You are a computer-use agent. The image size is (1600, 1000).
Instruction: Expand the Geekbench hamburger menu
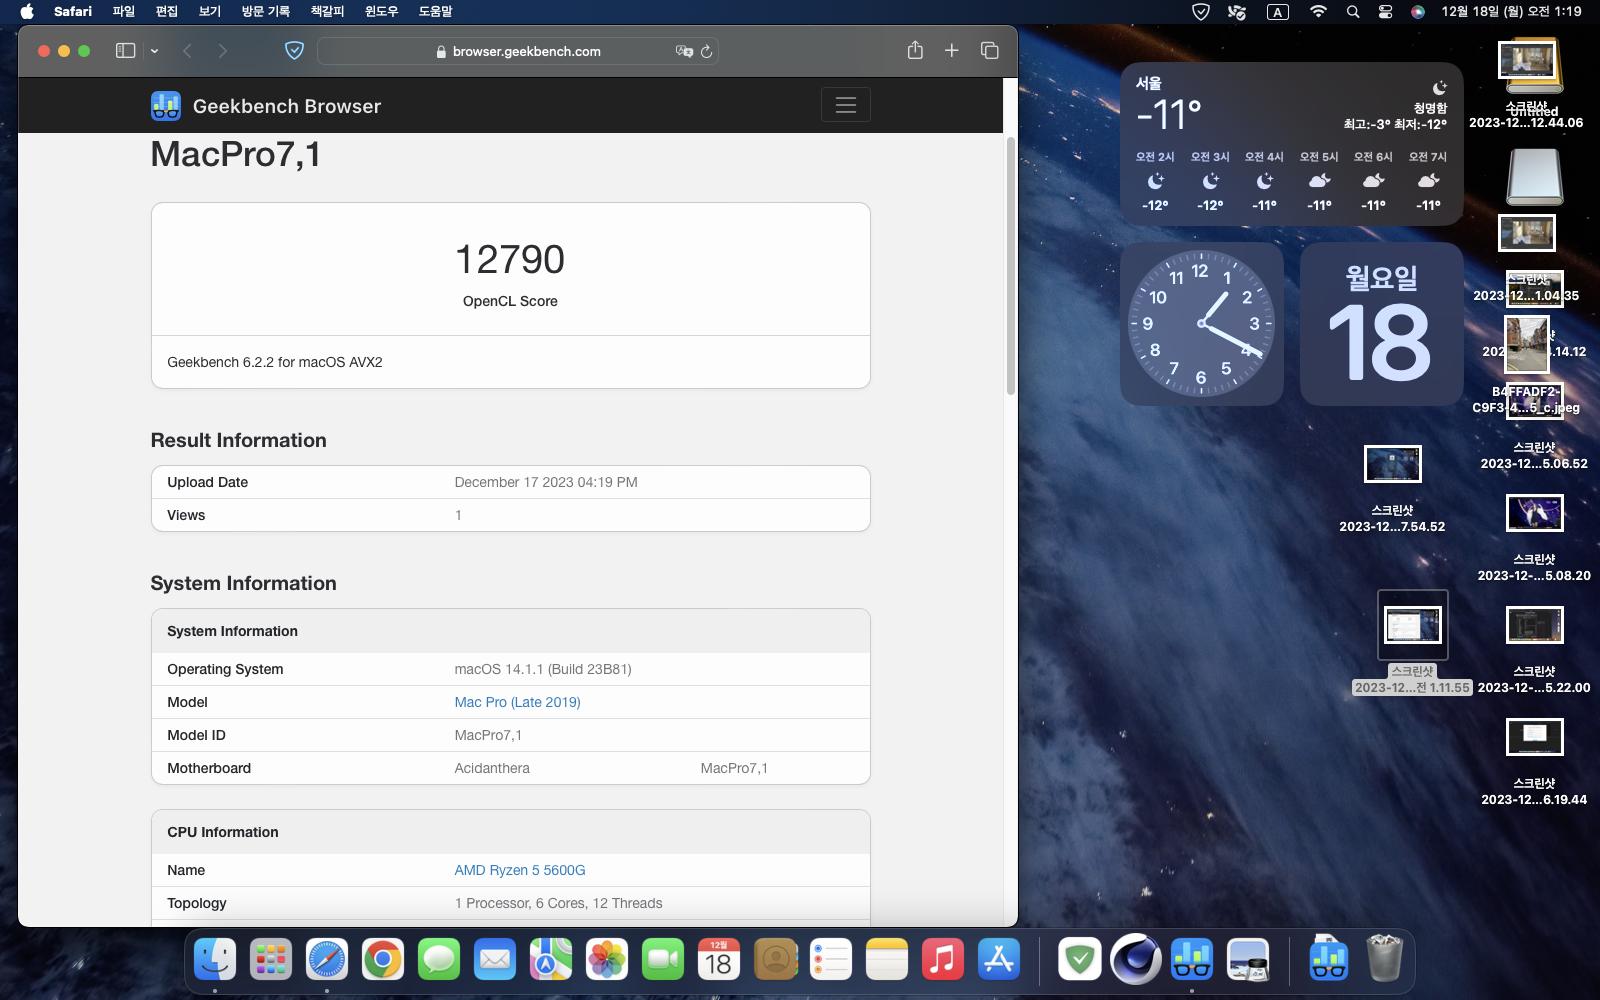tap(845, 105)
